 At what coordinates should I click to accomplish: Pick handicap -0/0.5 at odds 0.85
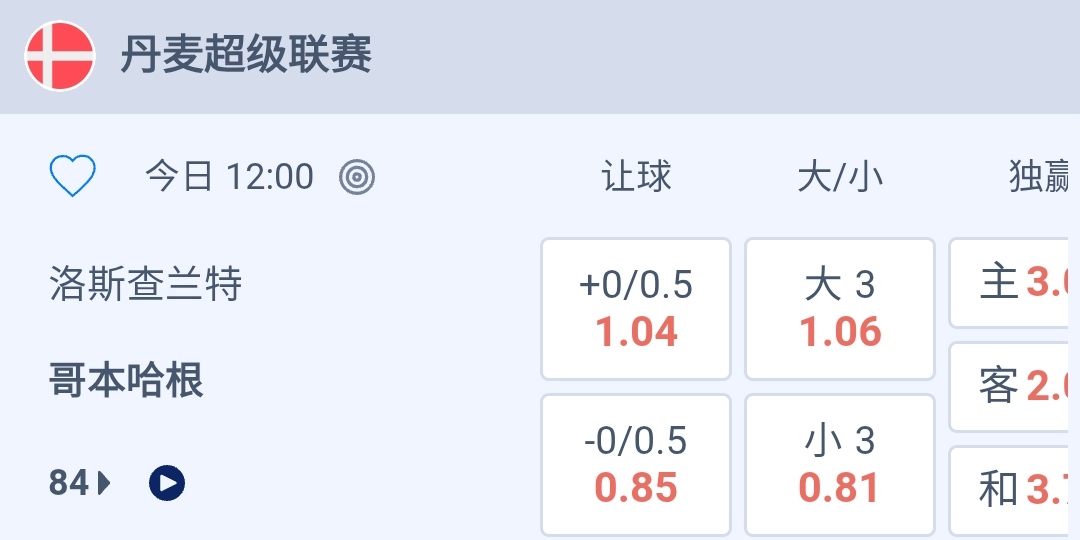point(636,465)
